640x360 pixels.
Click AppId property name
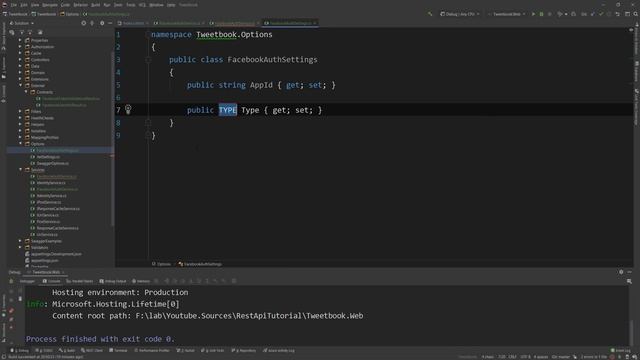point(261,85)
